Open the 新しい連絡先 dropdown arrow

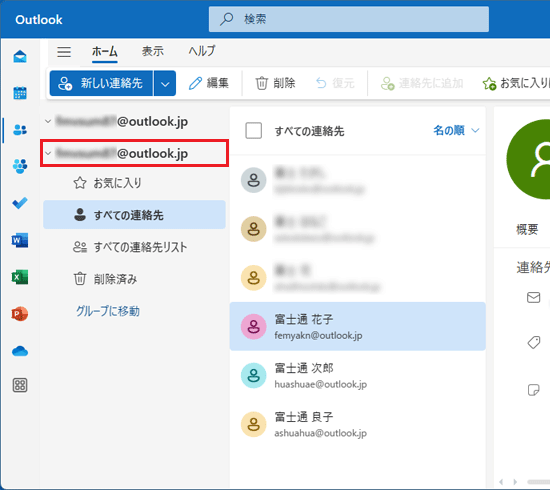coord(165,83)
